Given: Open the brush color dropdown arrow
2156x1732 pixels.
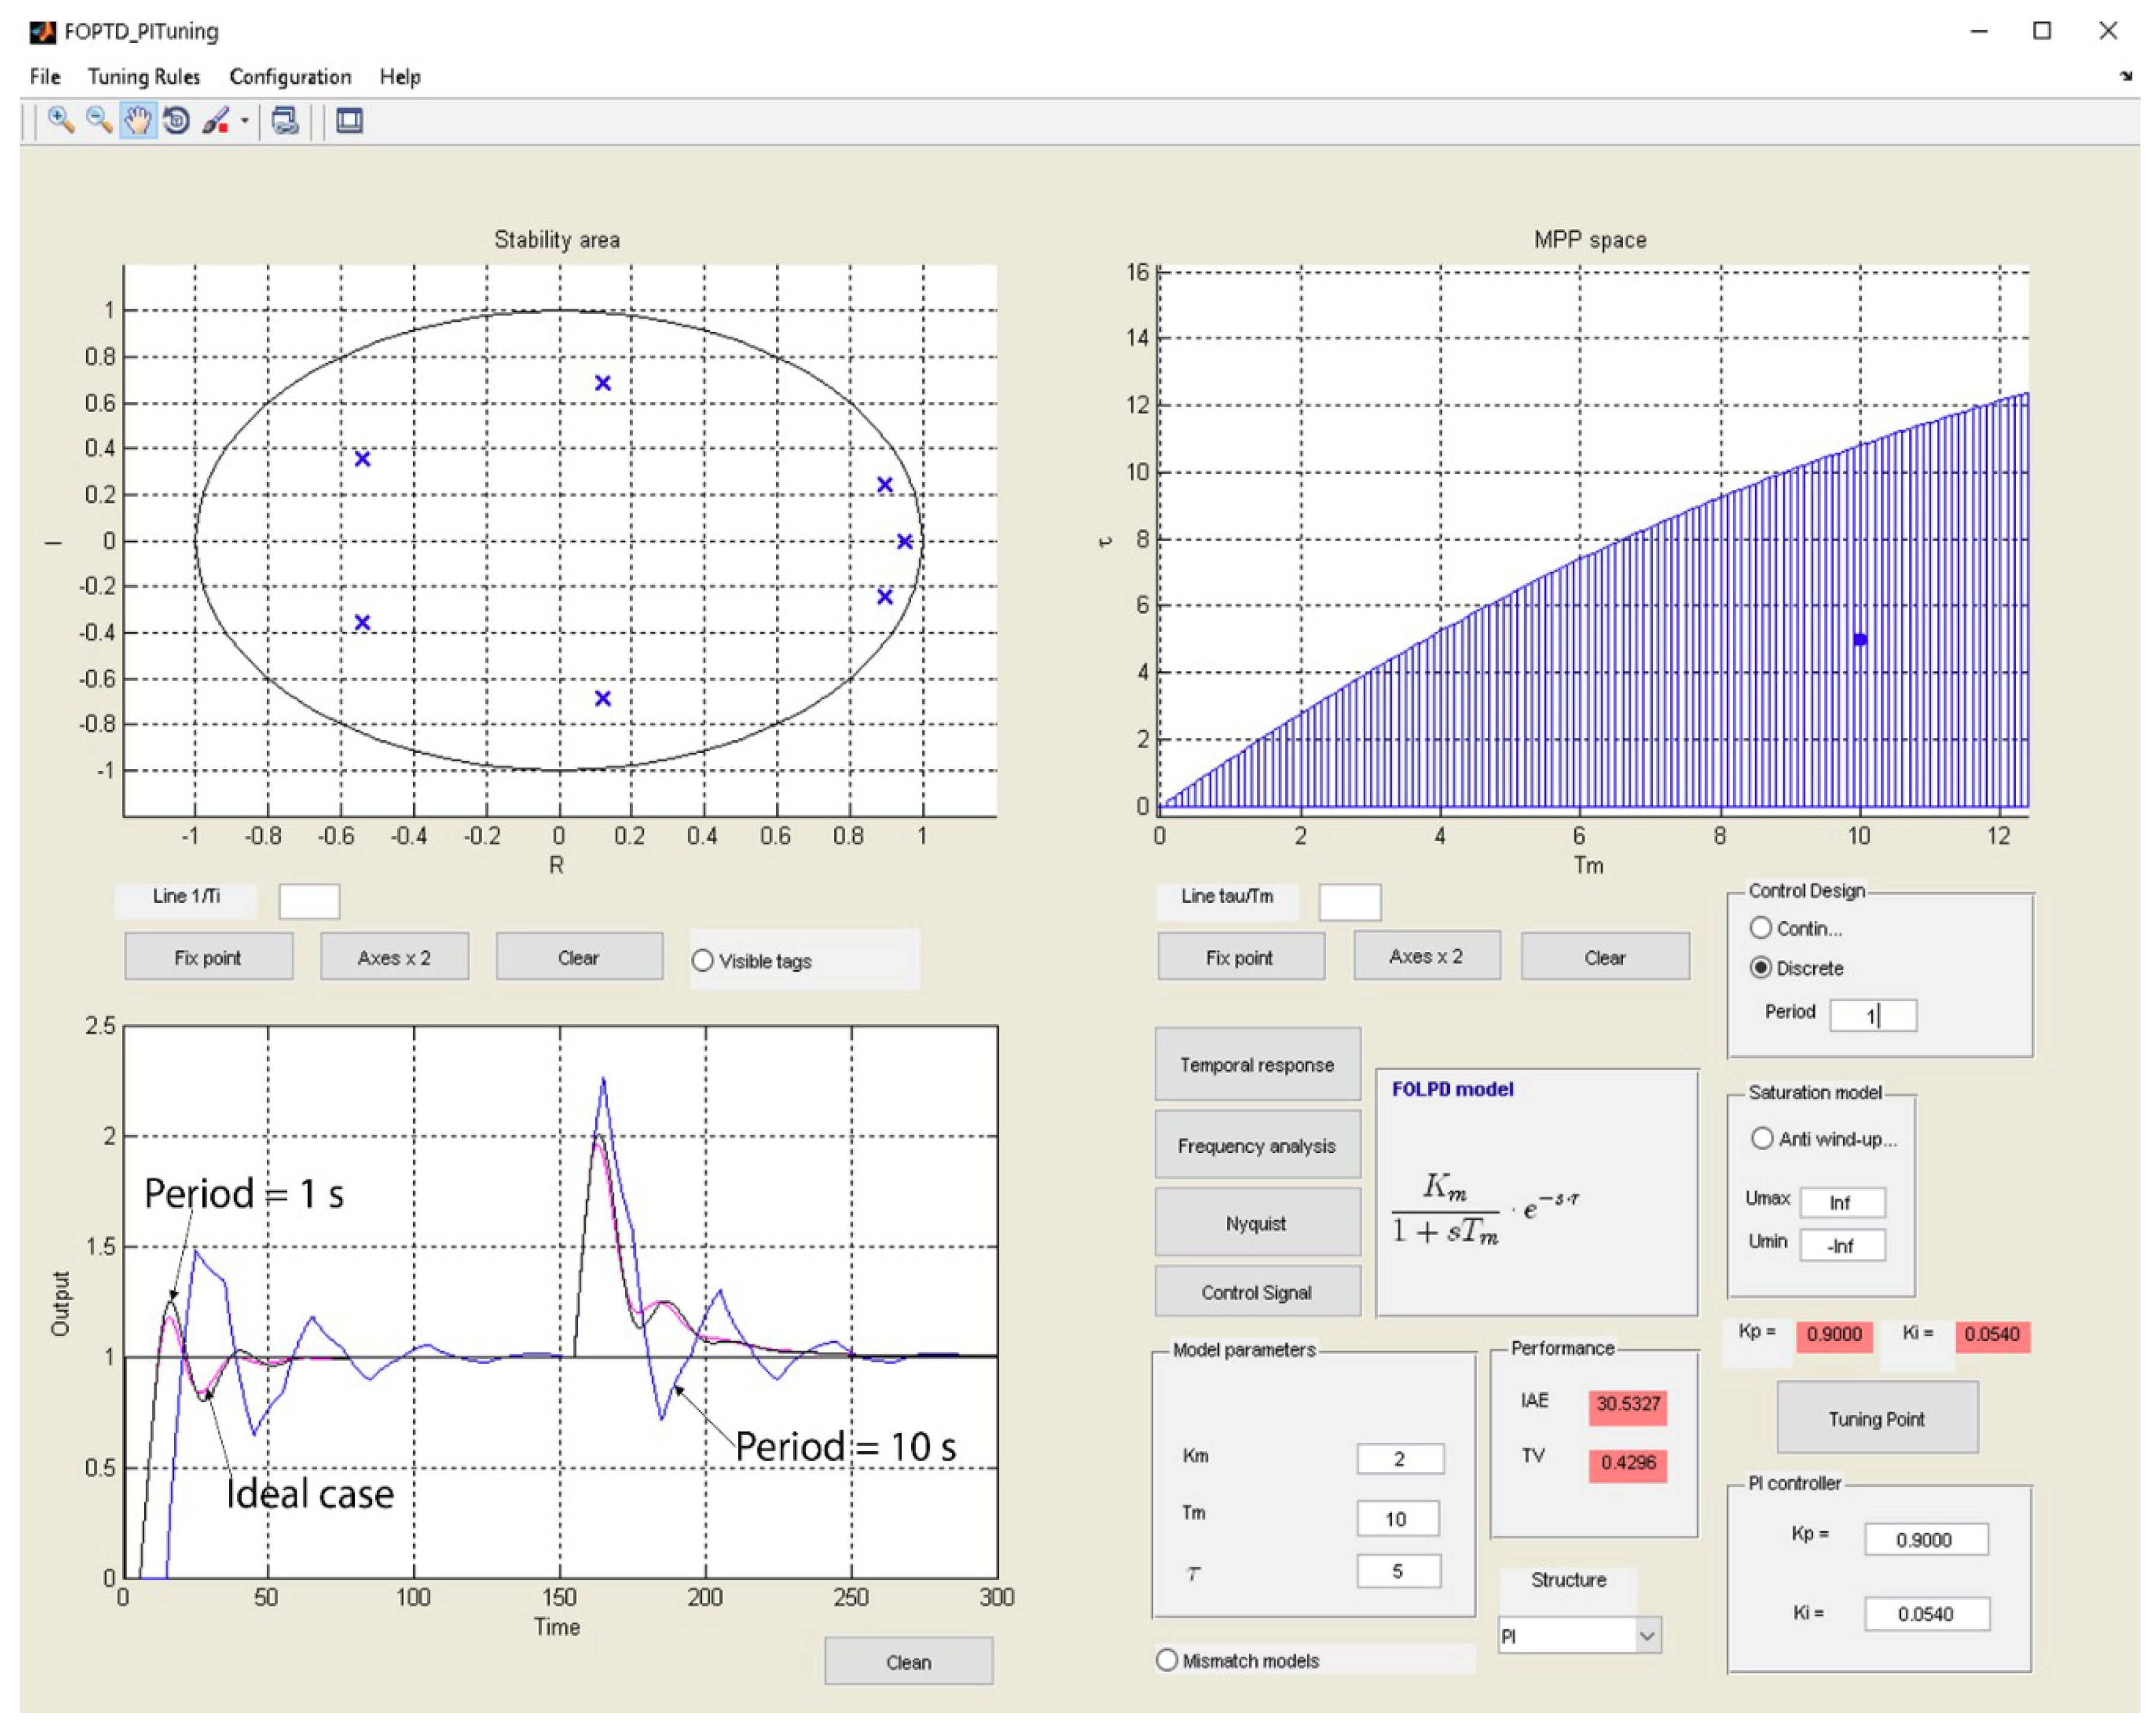Looking at the screenshot, I should point(244,121).
